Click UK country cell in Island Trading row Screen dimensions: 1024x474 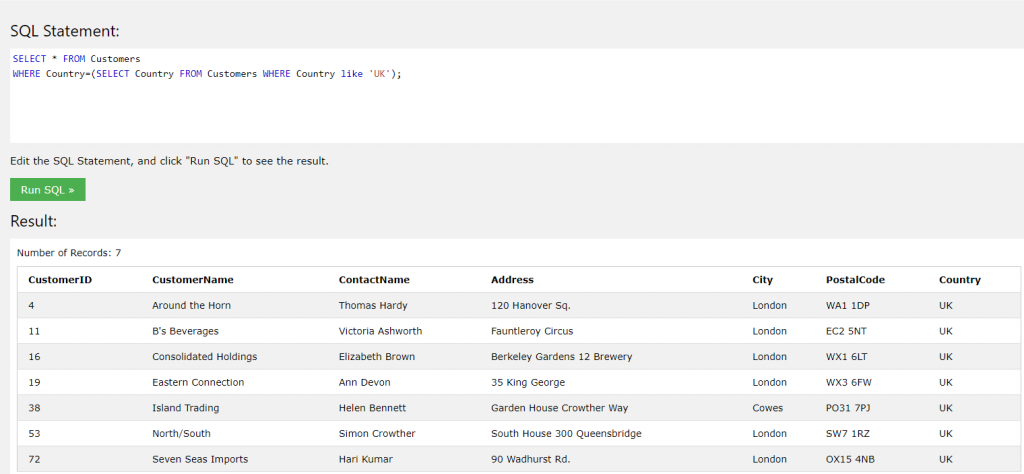(x=946, y=407)
